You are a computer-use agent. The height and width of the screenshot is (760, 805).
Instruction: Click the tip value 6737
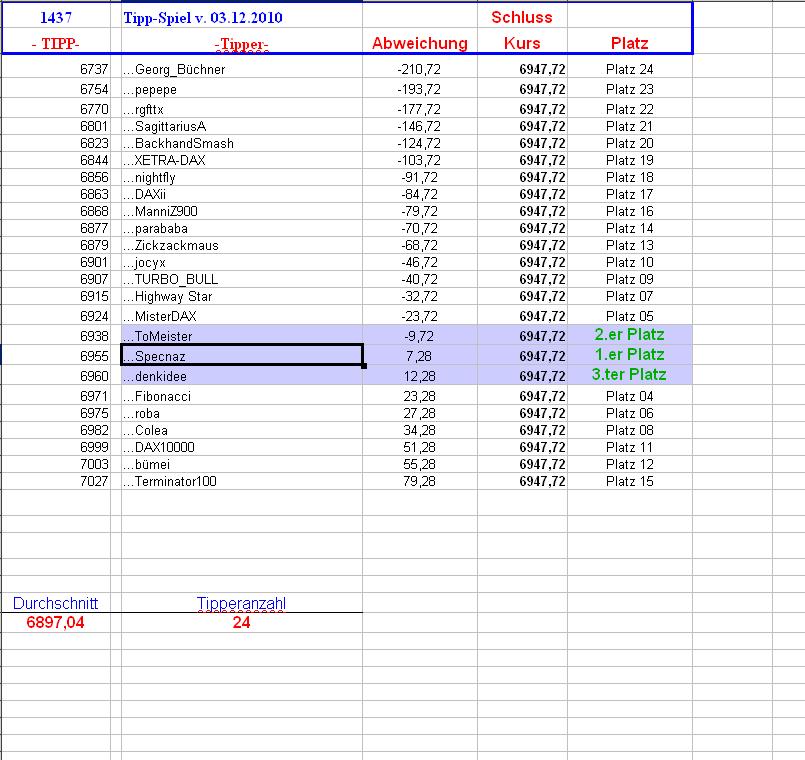pyautogui.click(x=94, y=69)
